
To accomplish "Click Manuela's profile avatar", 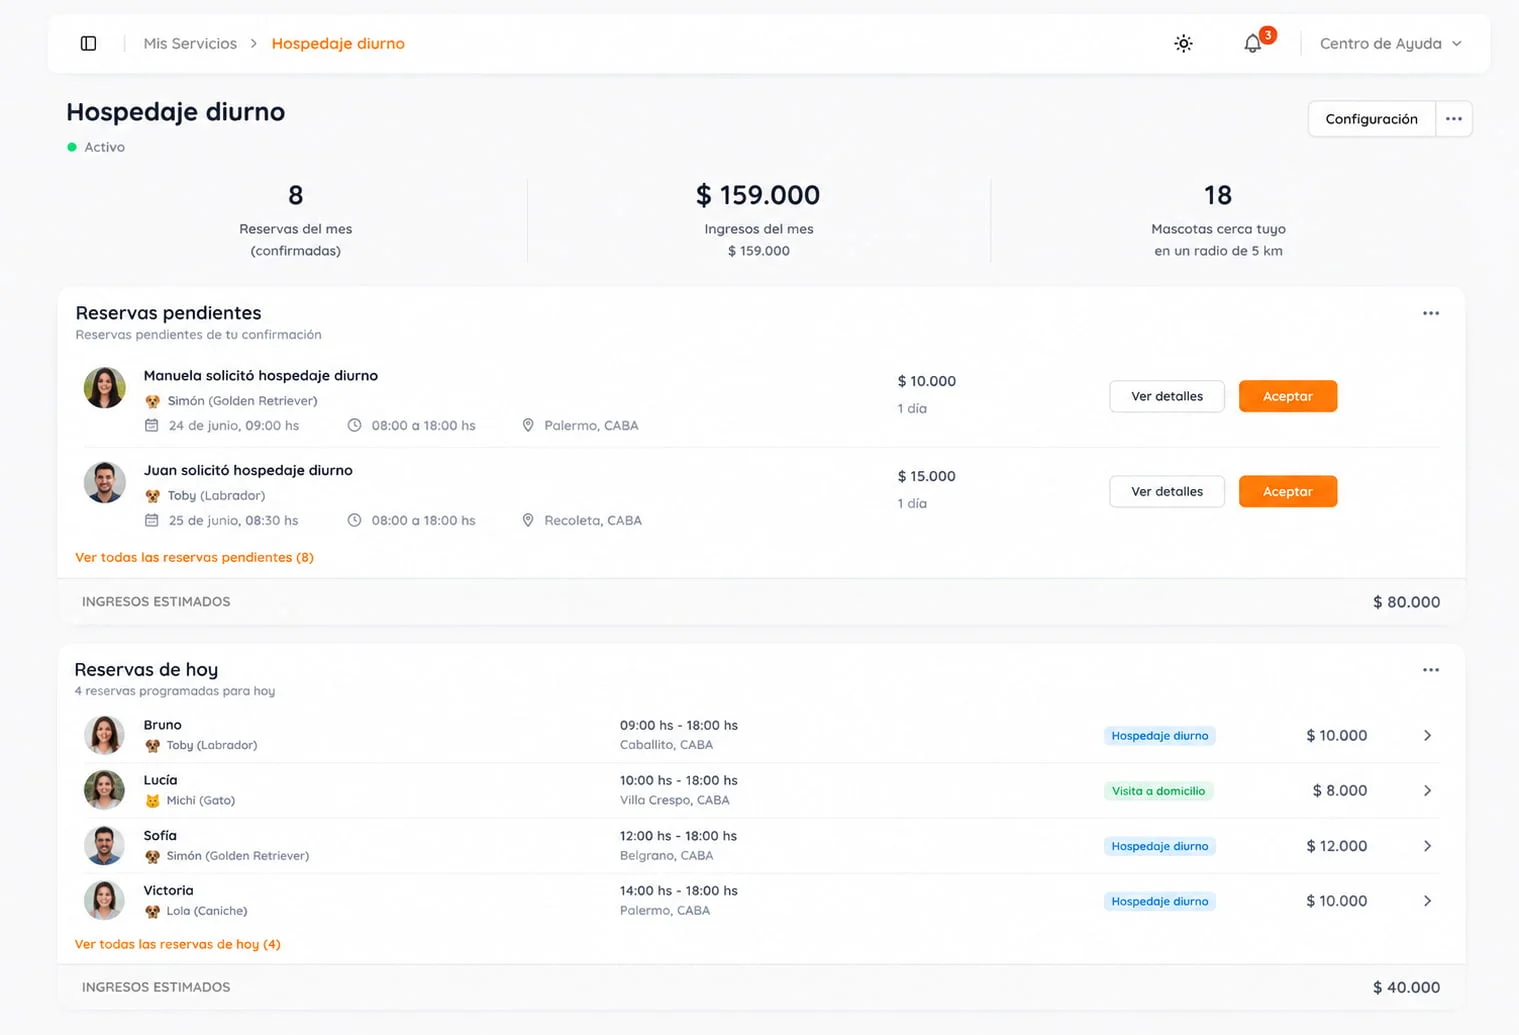I will click(105, 388).
